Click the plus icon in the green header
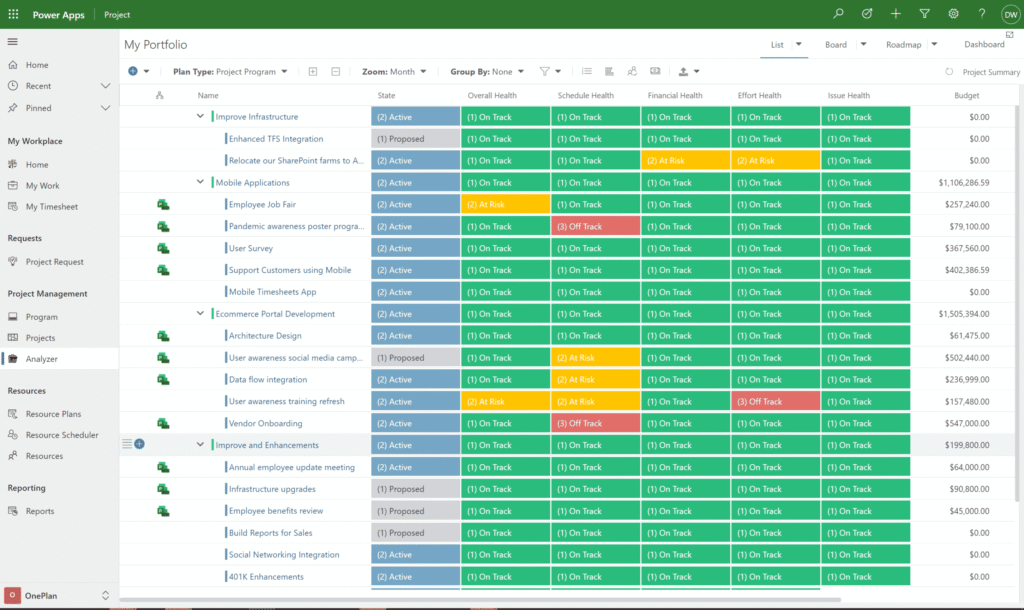Image resolution: width=1024 pixels, height=610 pixels. click(895, 14)
